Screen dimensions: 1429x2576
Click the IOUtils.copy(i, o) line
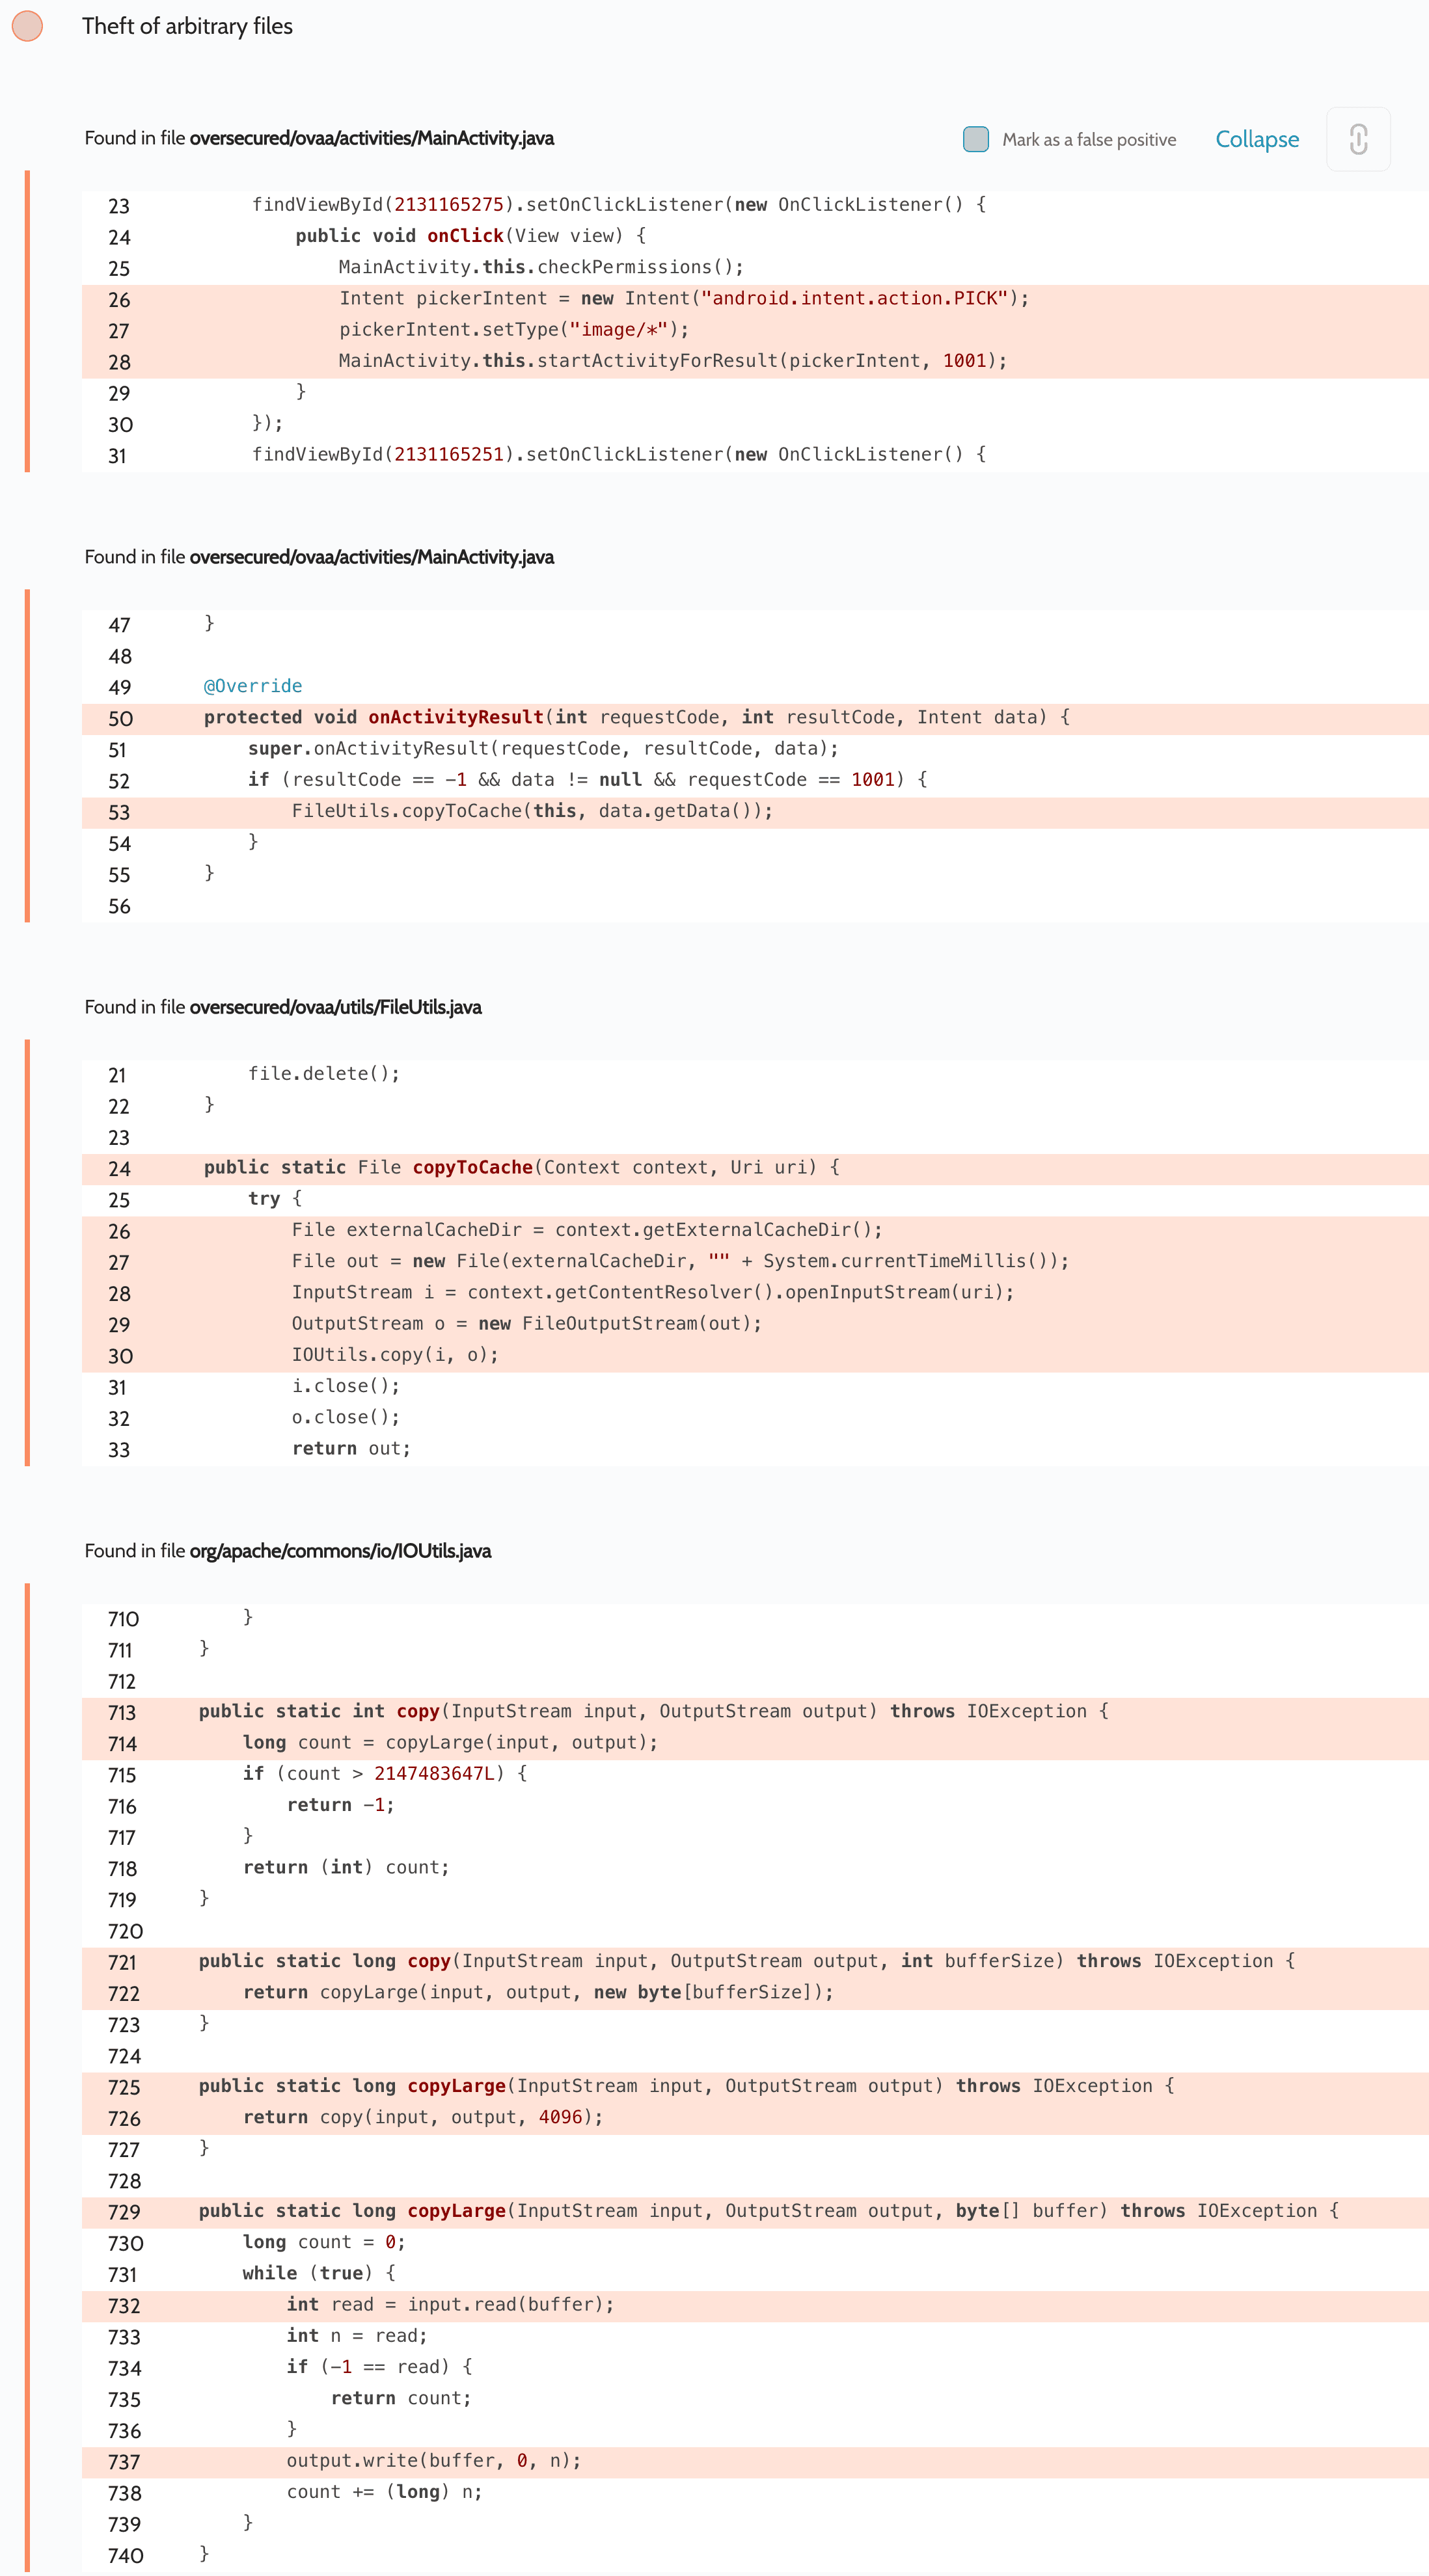click(x=394, y=1355)
